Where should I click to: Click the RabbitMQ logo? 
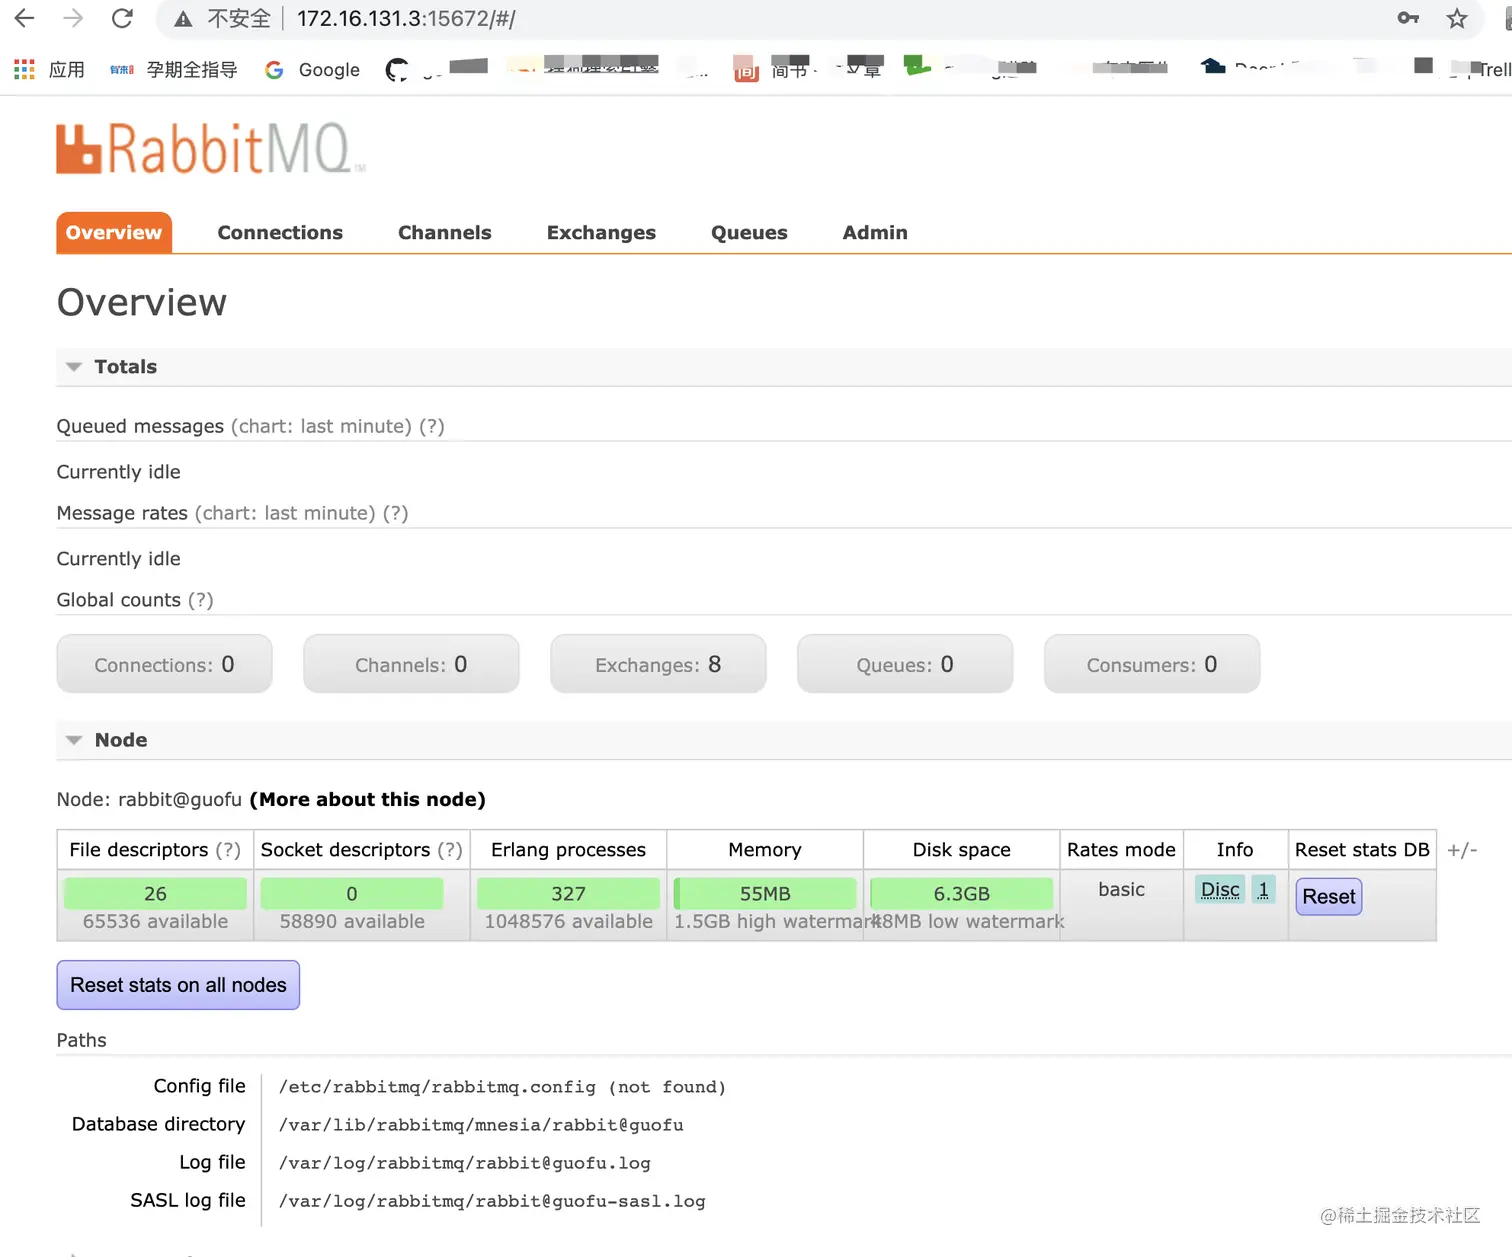210,148
